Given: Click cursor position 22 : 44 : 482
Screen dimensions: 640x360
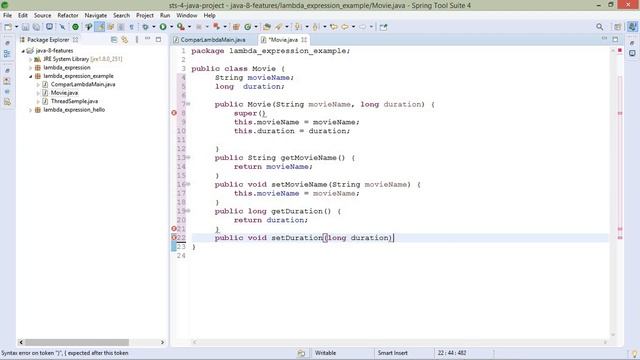Looking at the screenshot, I should (452, 353).
